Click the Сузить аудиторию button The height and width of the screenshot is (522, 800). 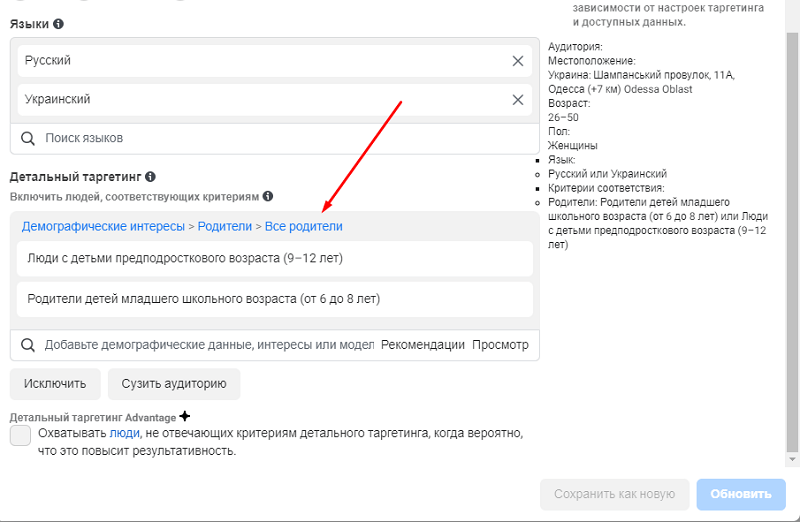tap(174, 384)
